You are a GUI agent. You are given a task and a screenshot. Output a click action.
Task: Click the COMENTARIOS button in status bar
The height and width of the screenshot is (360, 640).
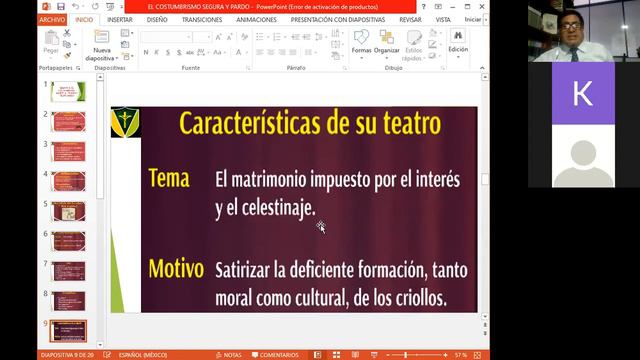pos(275,355)
